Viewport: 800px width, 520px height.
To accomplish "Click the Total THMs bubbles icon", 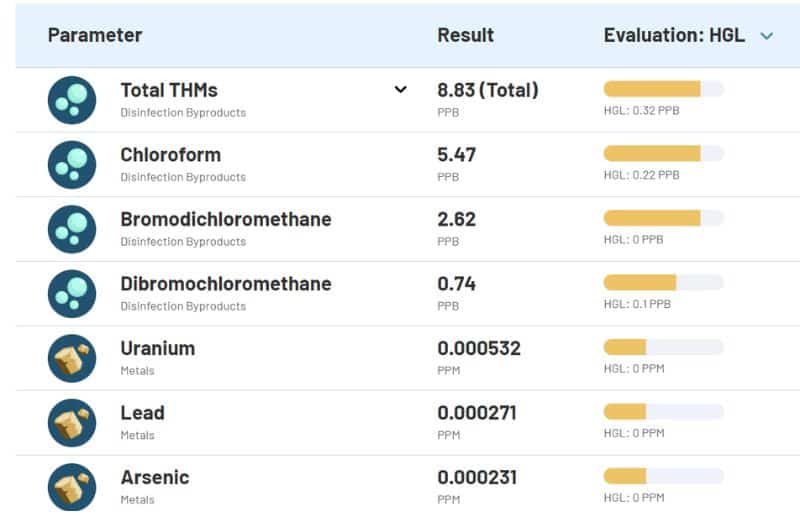I will (x=72, y=100).
